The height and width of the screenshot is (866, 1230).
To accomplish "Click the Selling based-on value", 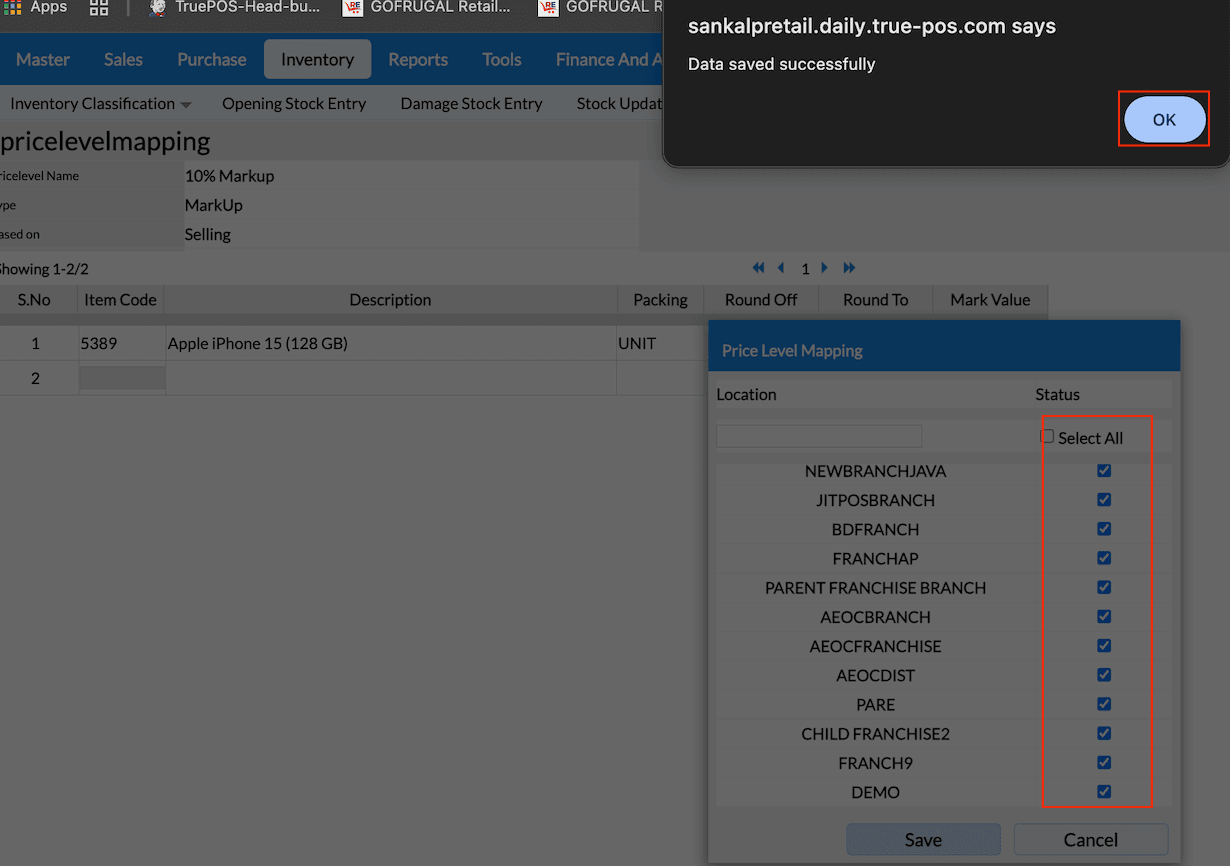I will click(207, 234).
